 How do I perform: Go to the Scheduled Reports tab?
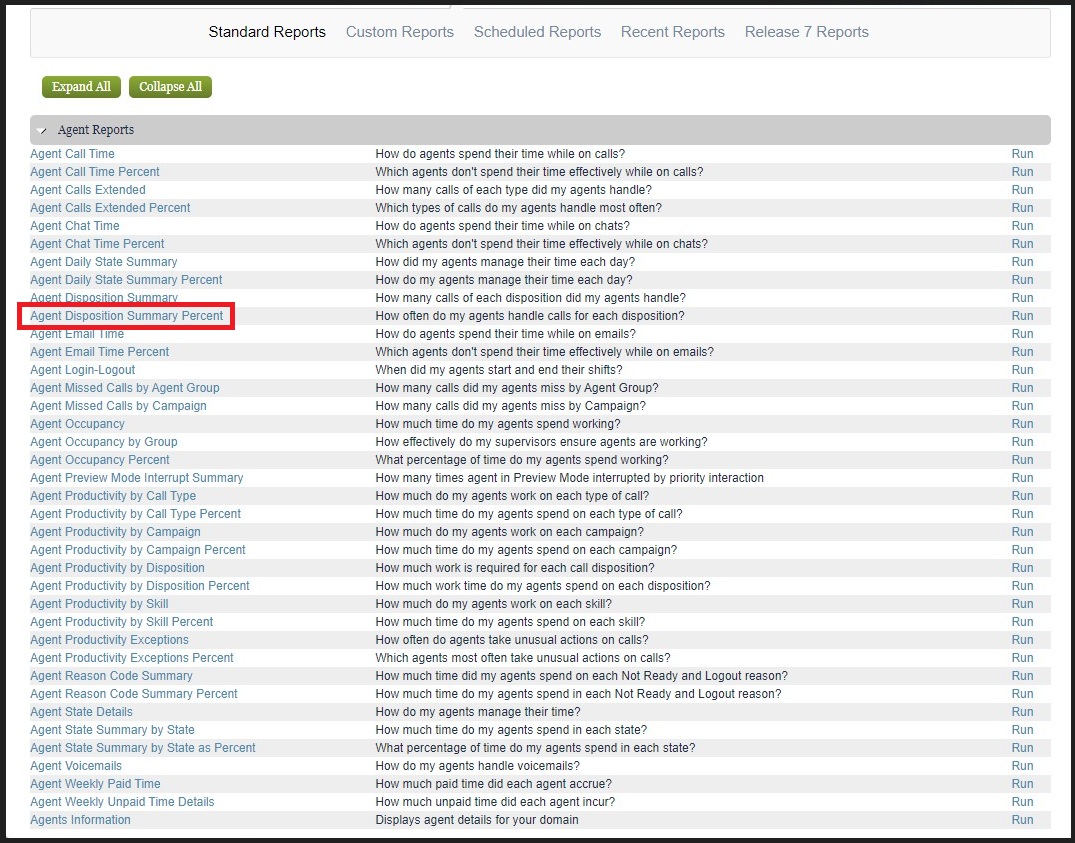(537, 32)
